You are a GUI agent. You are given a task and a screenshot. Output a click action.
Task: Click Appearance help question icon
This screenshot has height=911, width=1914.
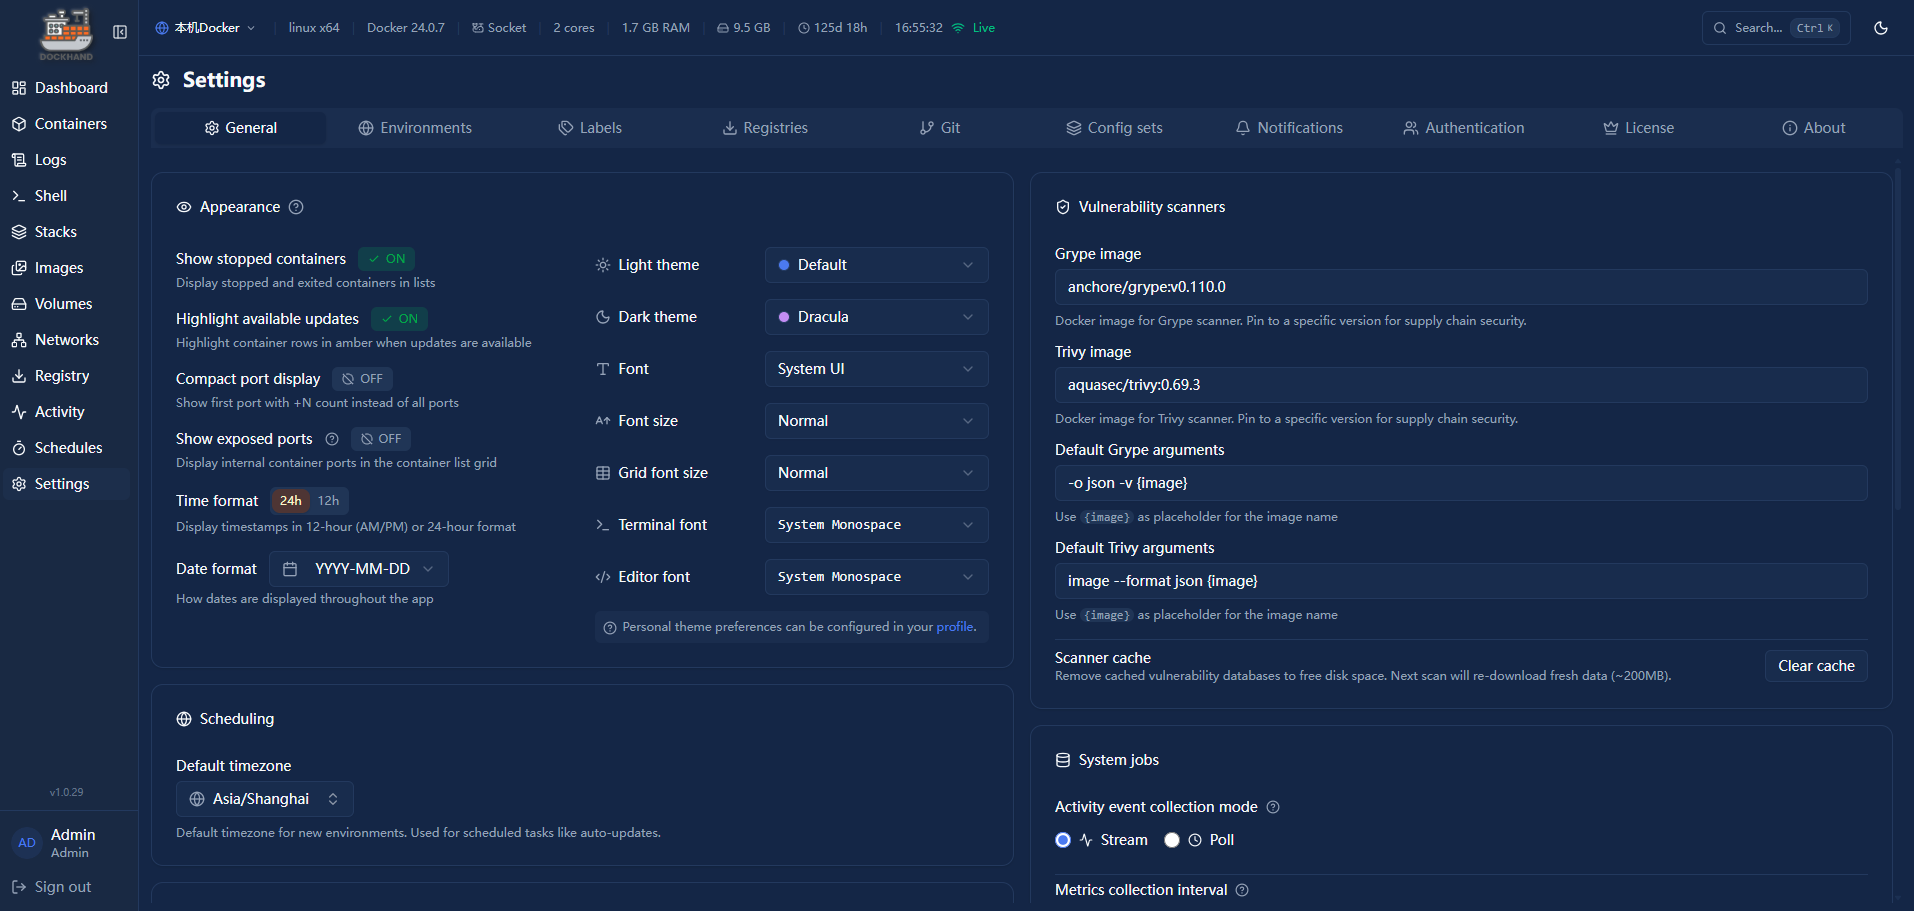pyautogui.click(x=296, y=207)
